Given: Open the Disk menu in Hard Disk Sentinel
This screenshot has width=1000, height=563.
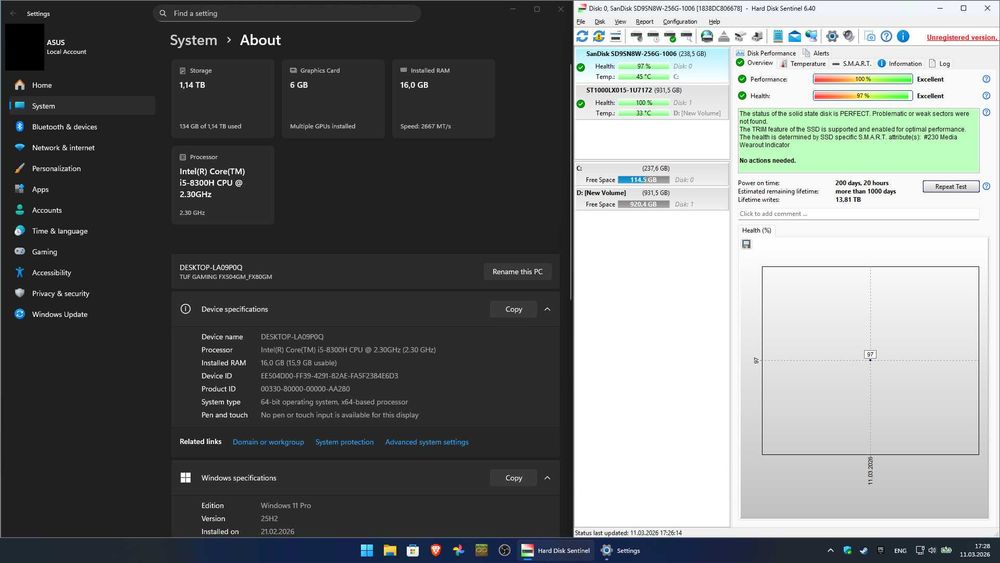Looking at the screenshot, I should [599, 22].
